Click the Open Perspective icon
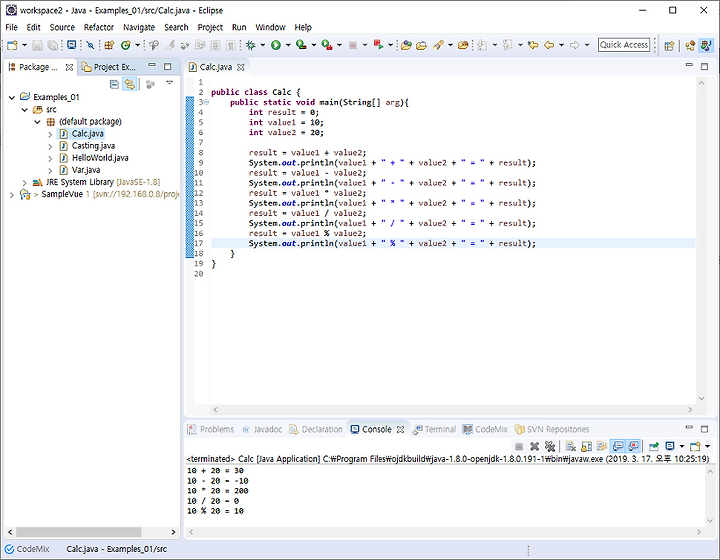The width and height of the screenshot is (720, 560). [669, 45]
